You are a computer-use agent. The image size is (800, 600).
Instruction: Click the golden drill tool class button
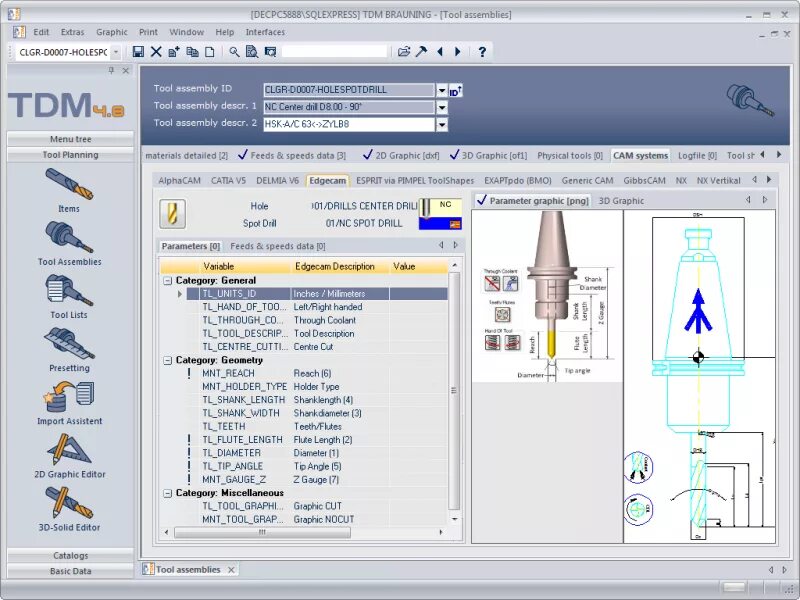(172, 214)
